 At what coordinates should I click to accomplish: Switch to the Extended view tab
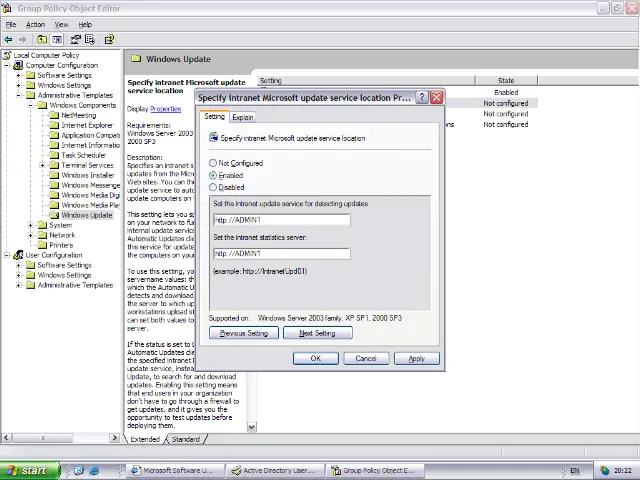[145, 439]
